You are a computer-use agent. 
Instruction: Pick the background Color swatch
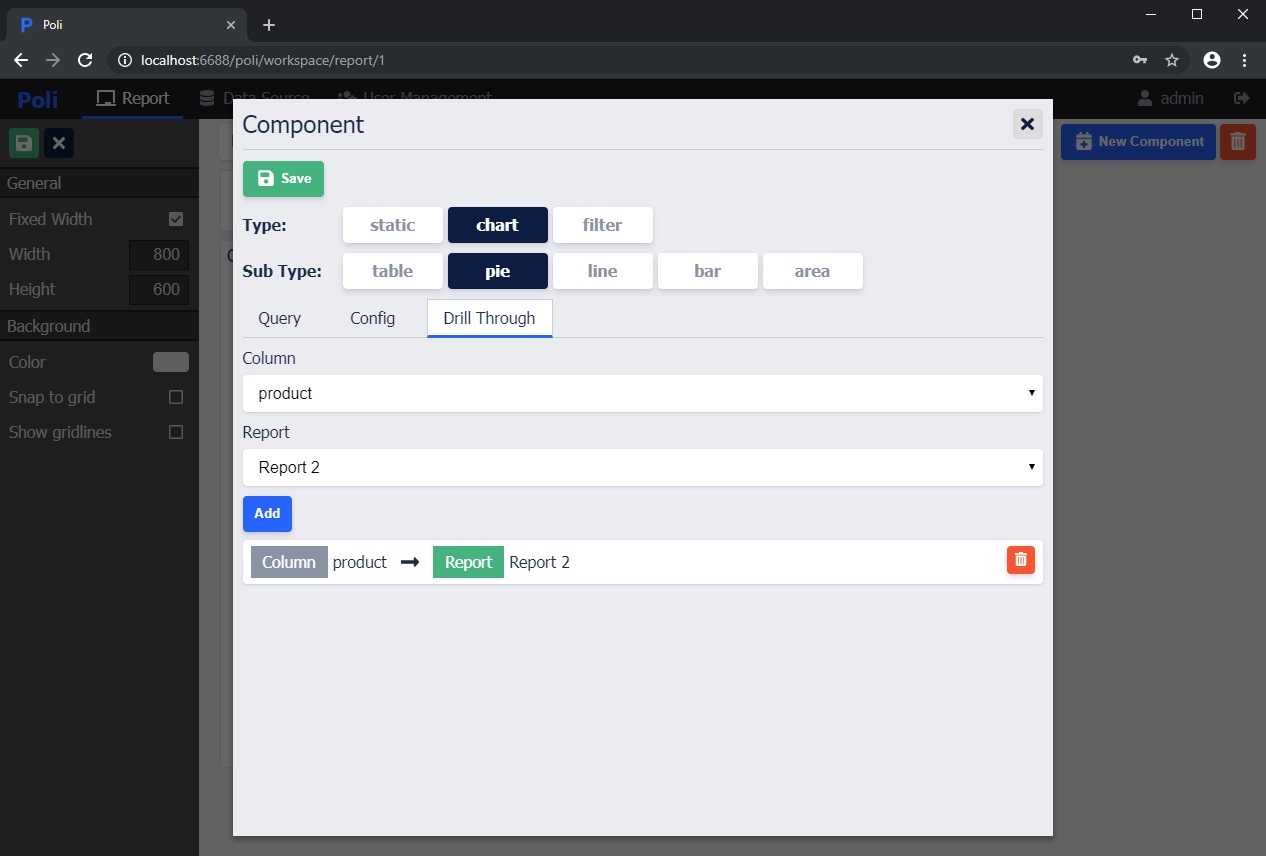click(x=170, y=362)
